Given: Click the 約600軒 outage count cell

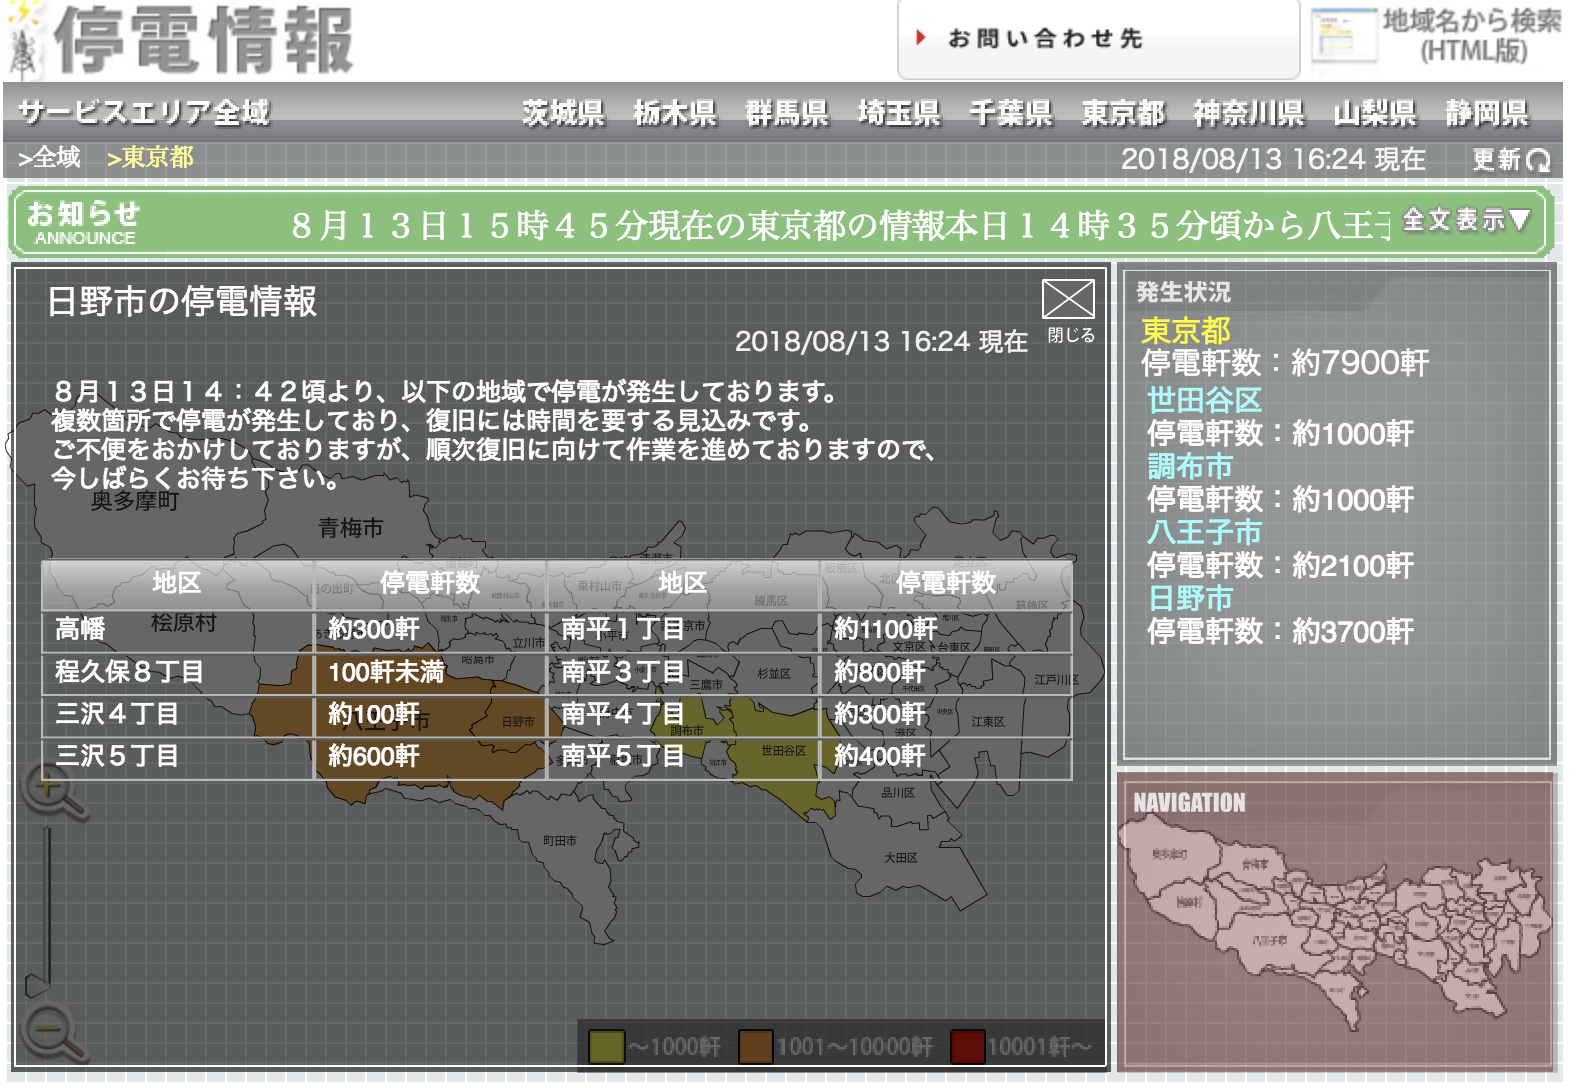Looking at the screenshot, I should click(x=431, y=757).
